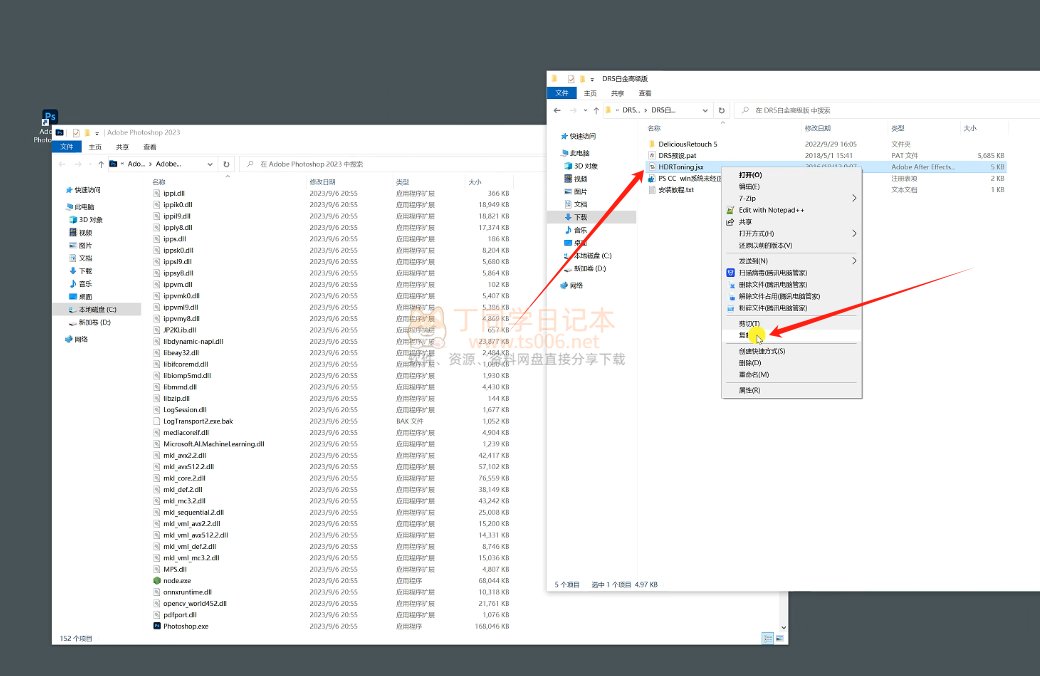The height and width of the screenshot is (676, 1040).
Task: Switch to large icons view in status bar
Action: tap(780, 637)
